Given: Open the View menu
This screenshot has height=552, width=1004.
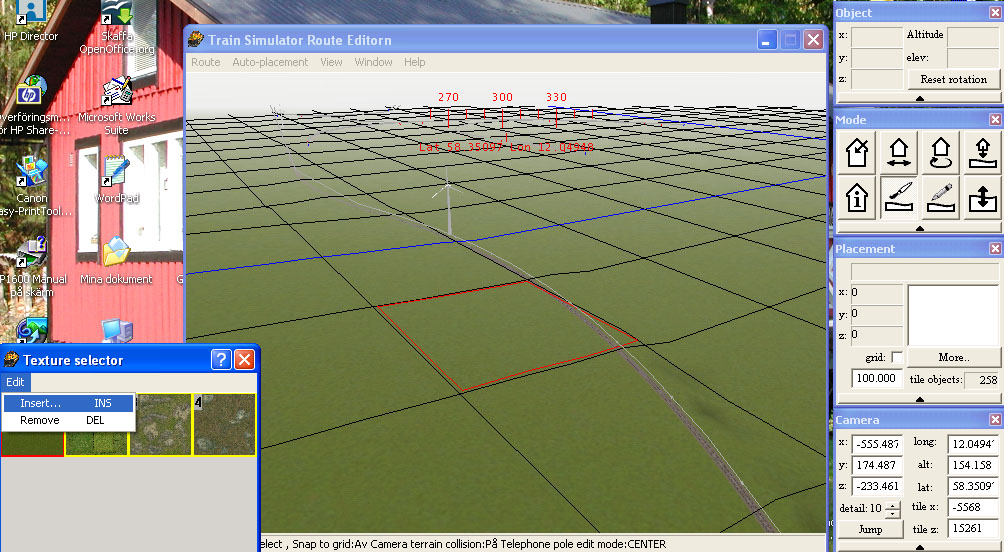Looking at the screenshot, I should click(x=331, y=62).
